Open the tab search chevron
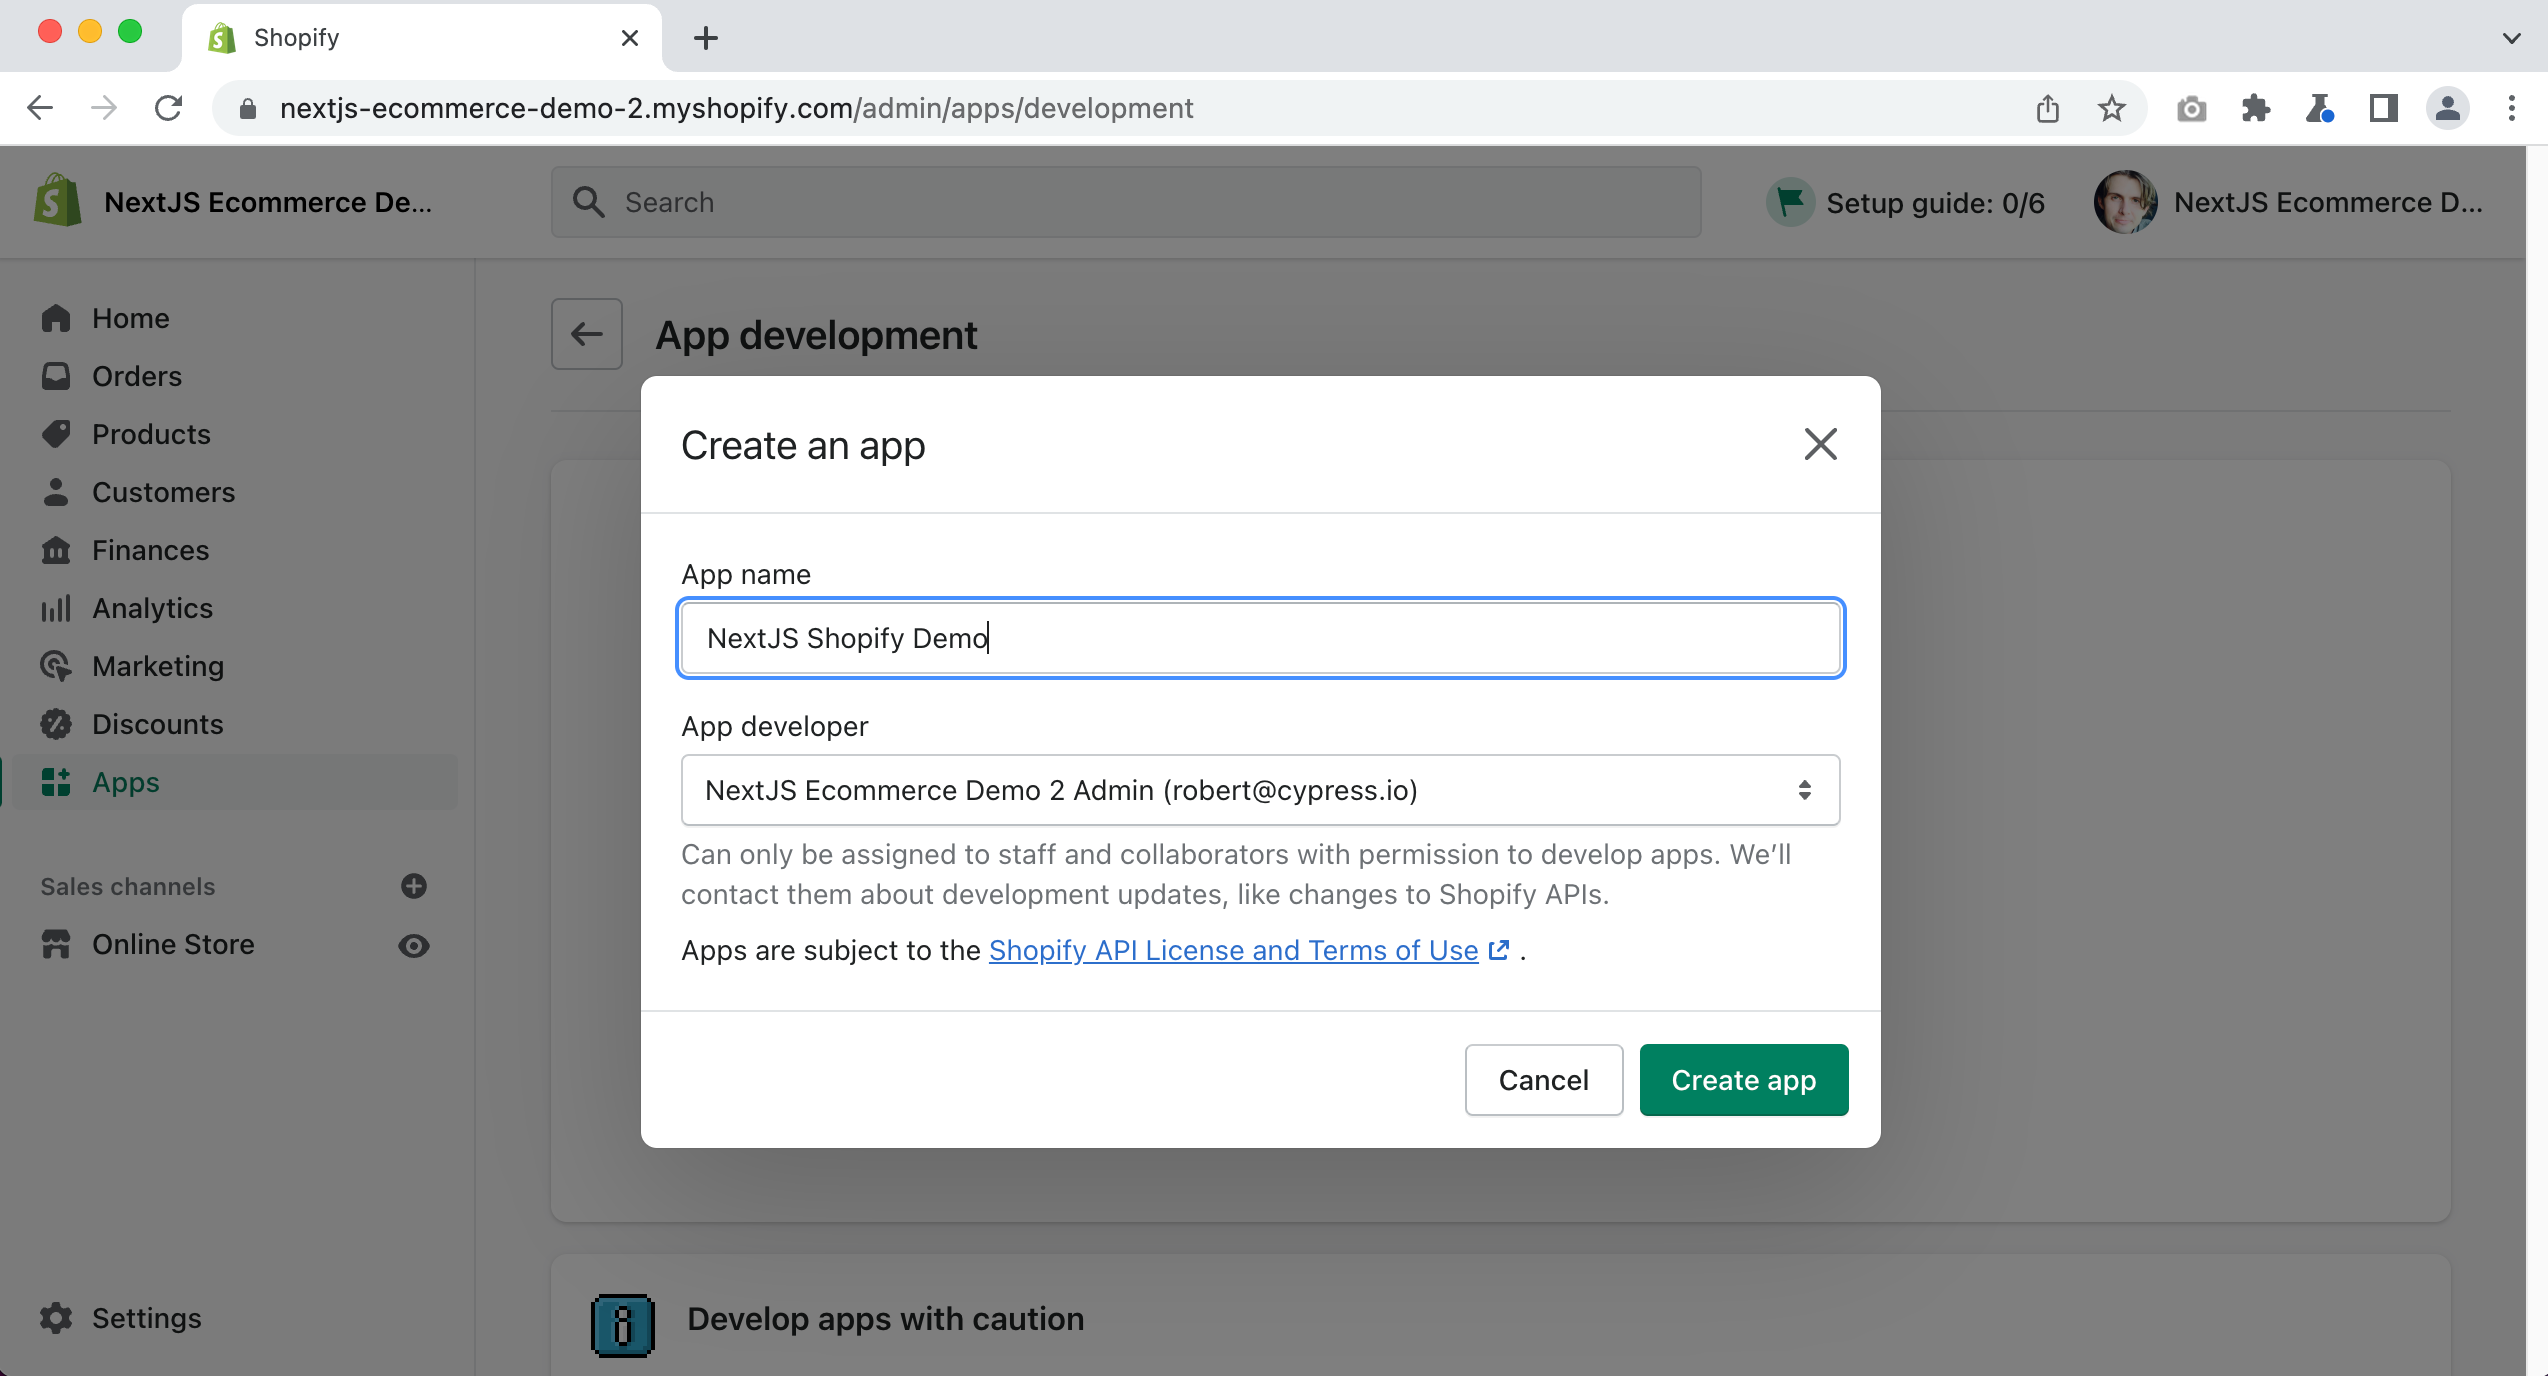 tap(2512, 38)
